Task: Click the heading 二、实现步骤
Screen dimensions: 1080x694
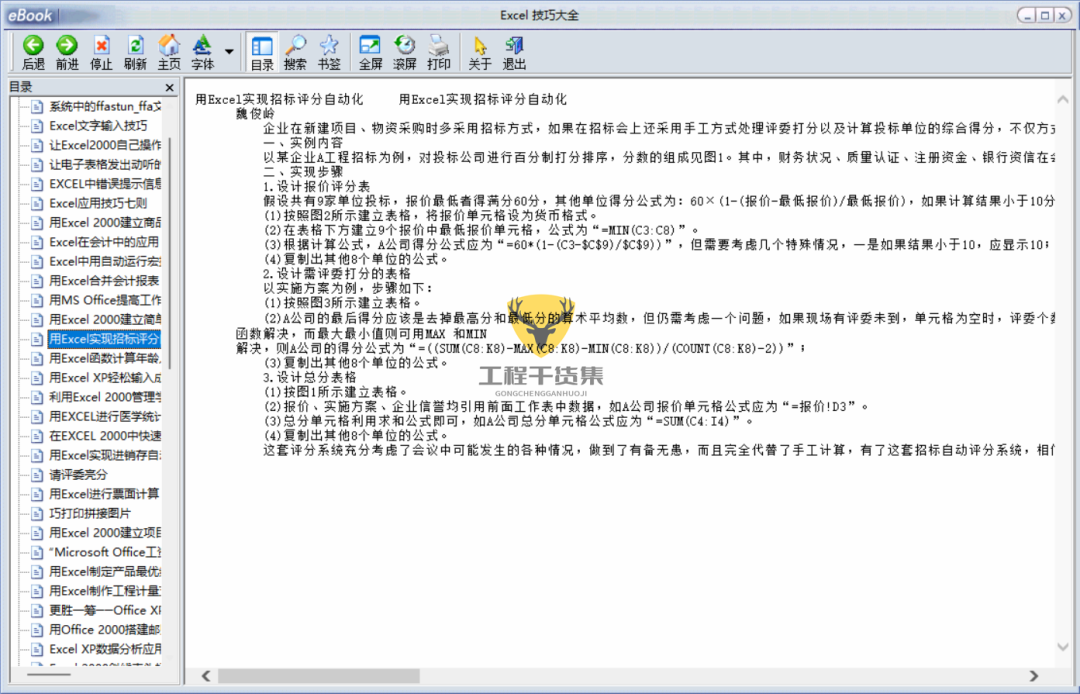Action: tap(303, 172)
